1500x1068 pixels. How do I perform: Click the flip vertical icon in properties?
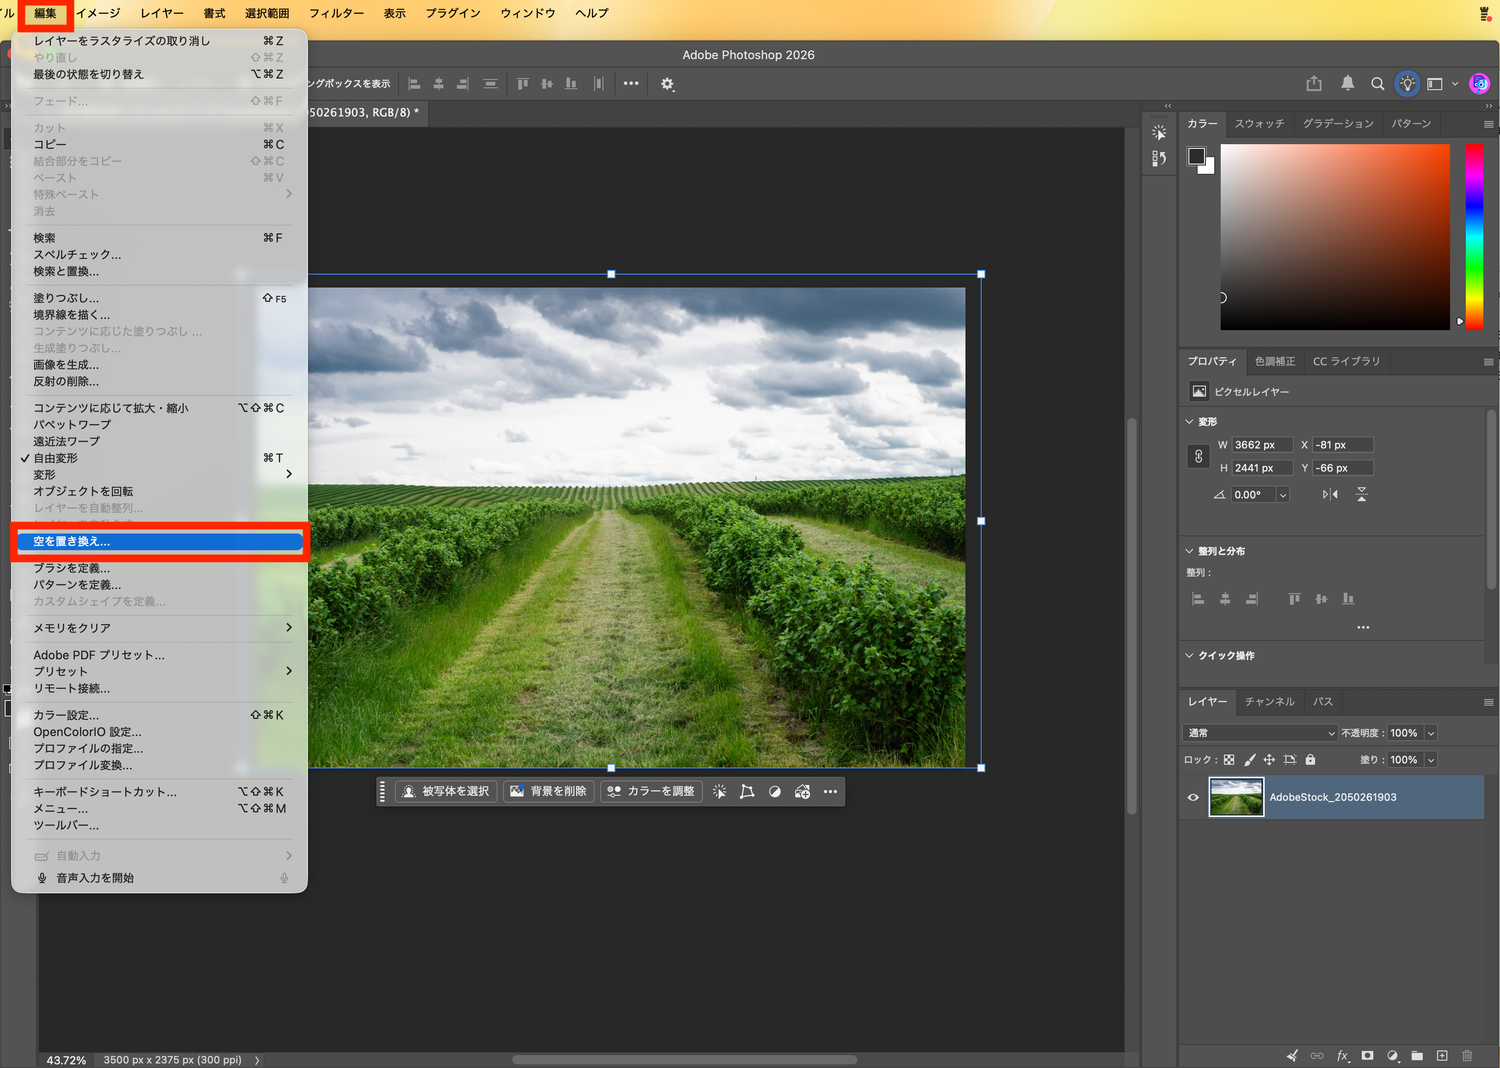pos(1361,495)
